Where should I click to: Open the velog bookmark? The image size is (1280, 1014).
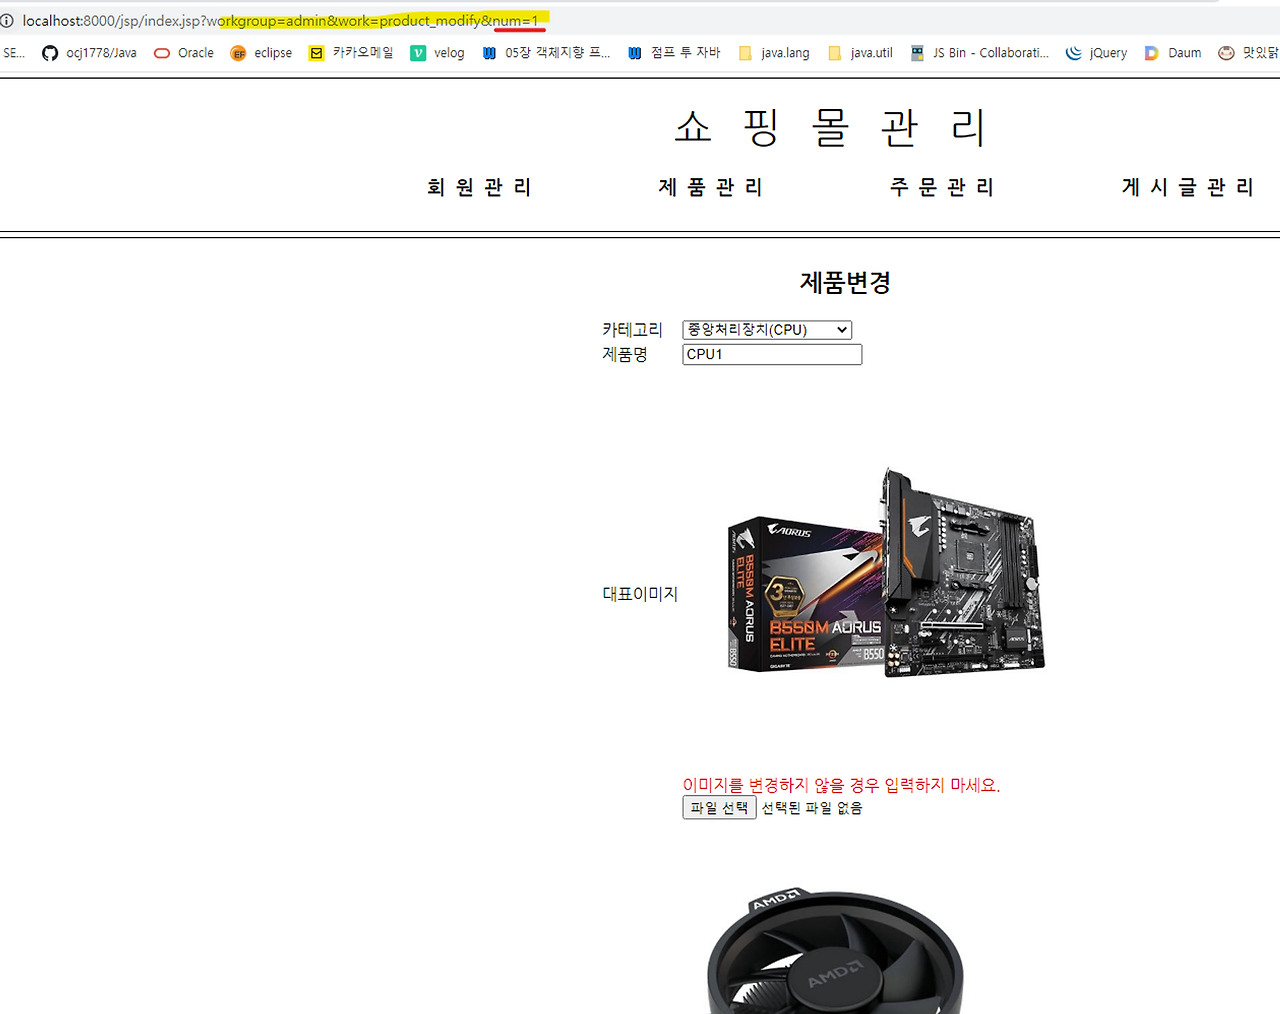pyautogui.click(x=438, y=53)
